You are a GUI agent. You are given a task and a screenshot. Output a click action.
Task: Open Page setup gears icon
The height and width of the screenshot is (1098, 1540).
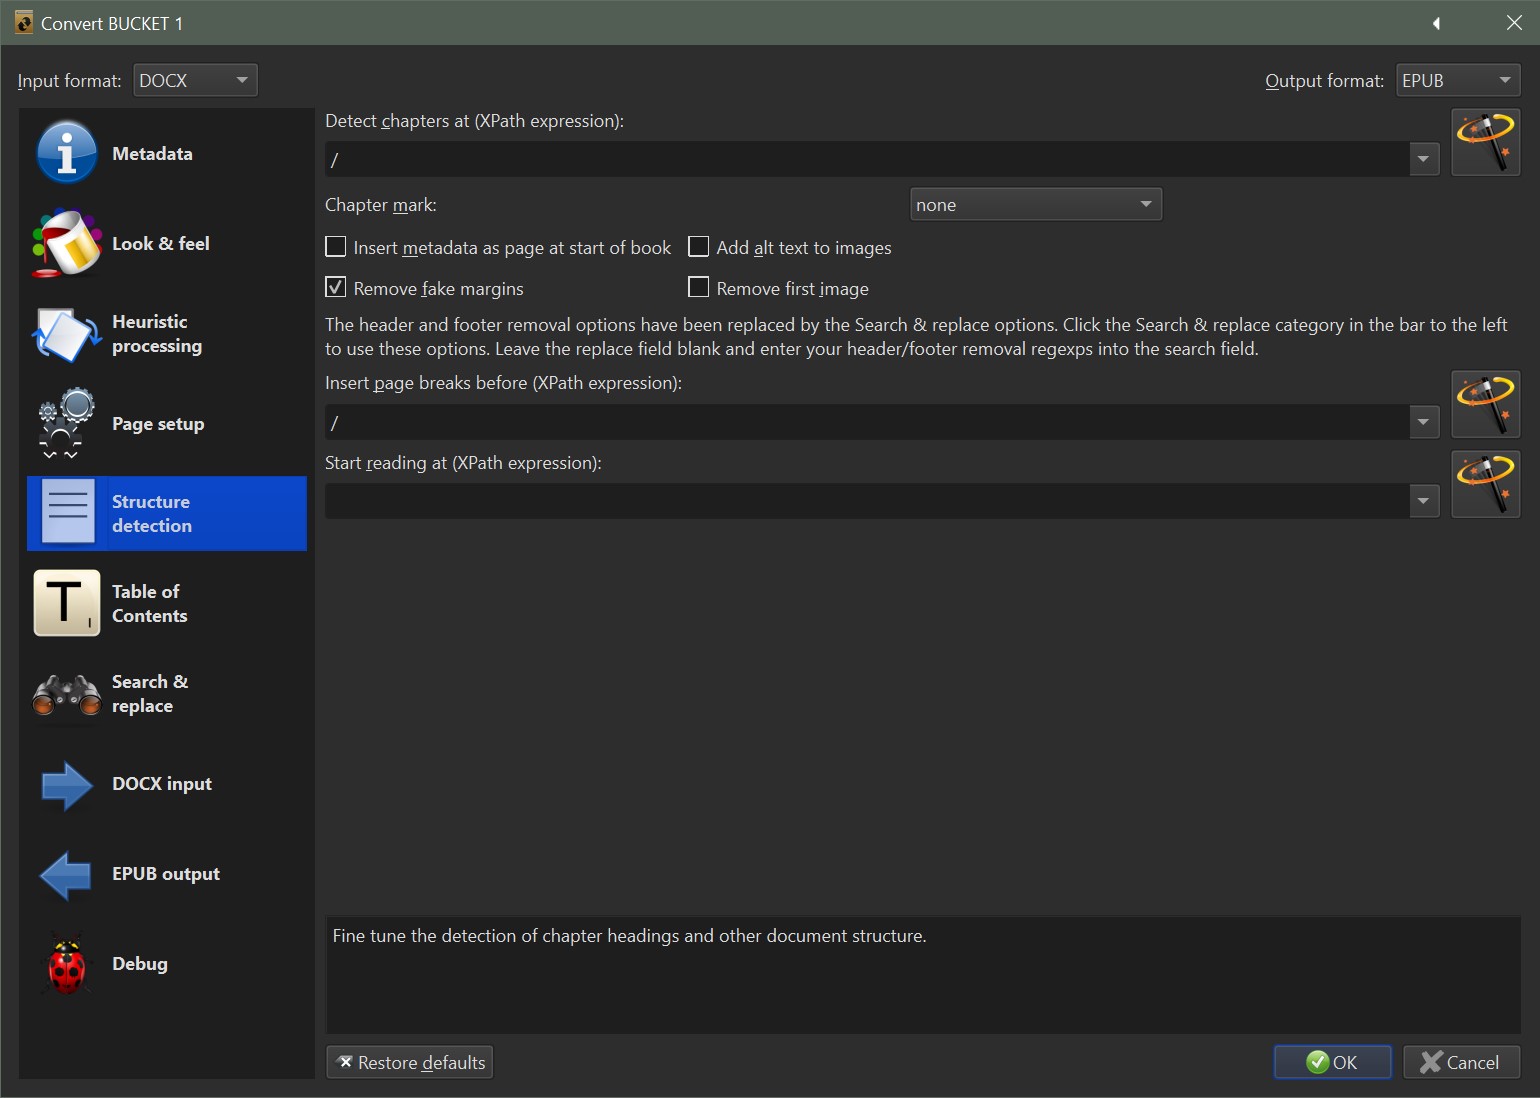coord(66,424)
